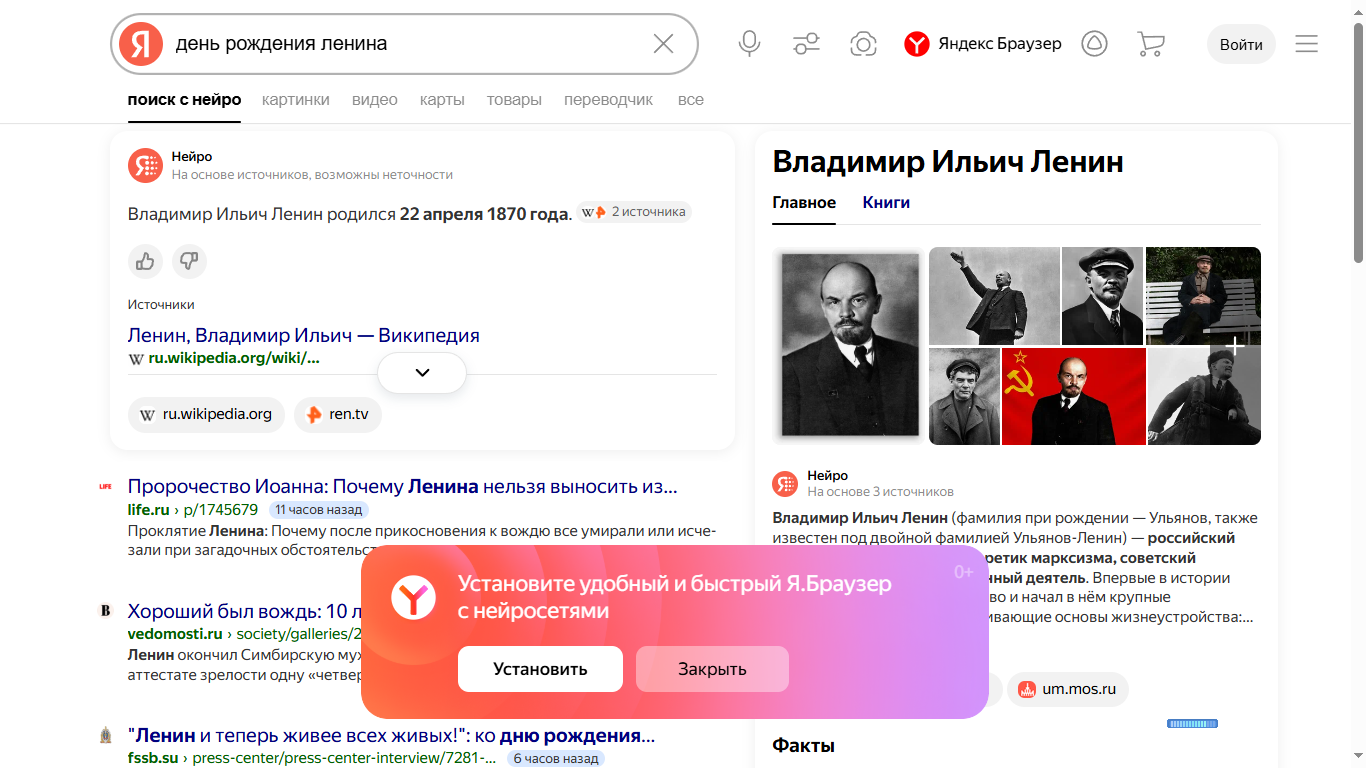The height and width of the screenshot is (768, 1366).
Task: Click the microphone voice search icon
Action: click(x=749, y=43)
